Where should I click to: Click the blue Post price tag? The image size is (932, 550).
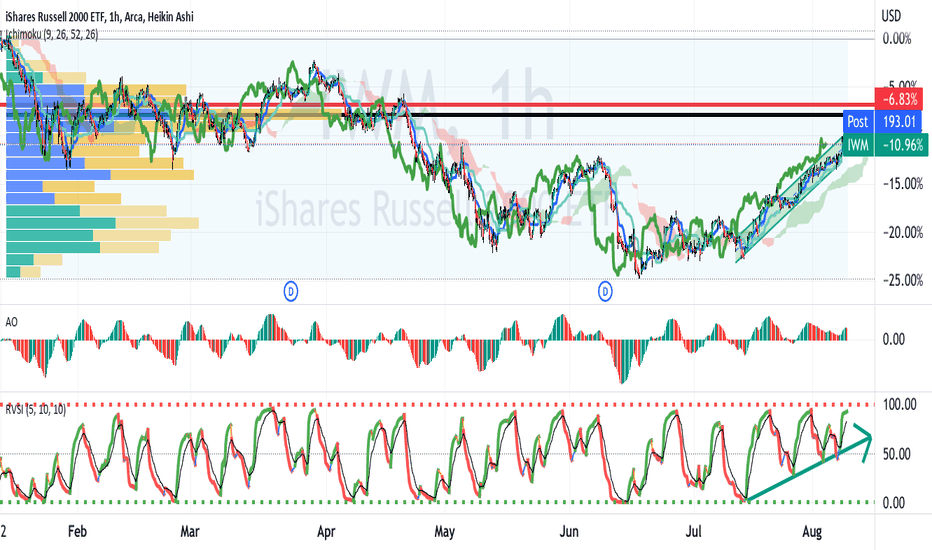[858, 121]
